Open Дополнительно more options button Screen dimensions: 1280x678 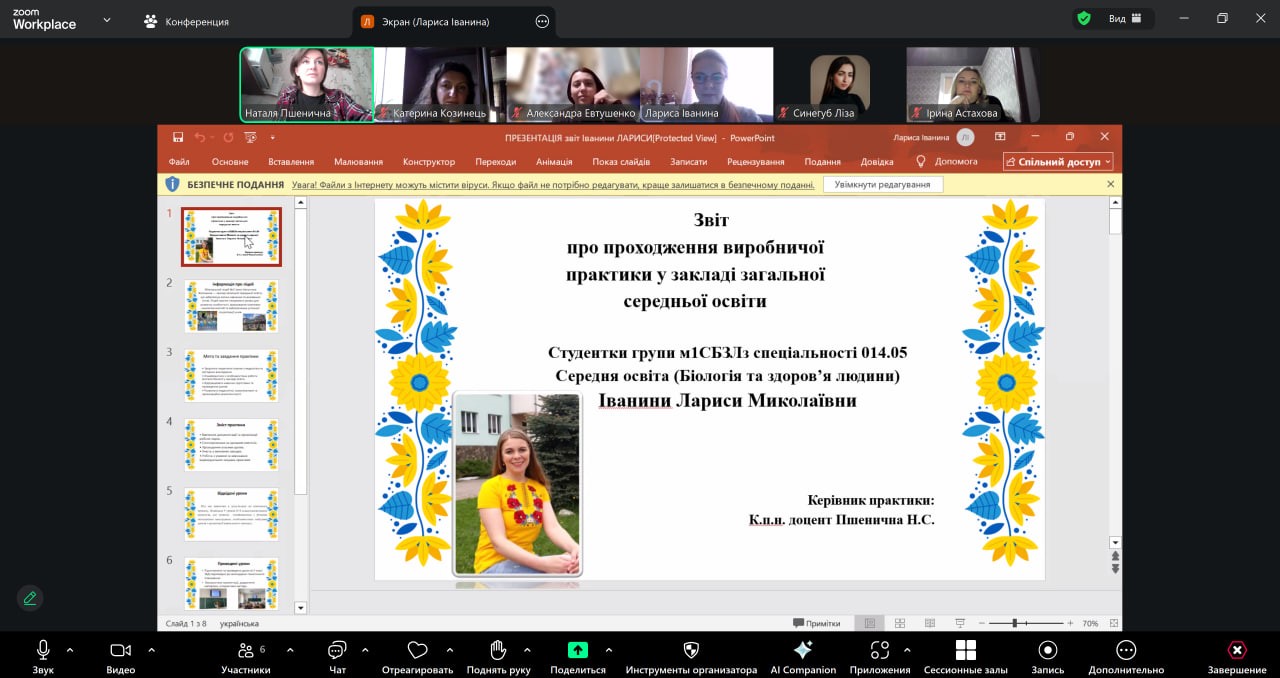[1126, 652]
